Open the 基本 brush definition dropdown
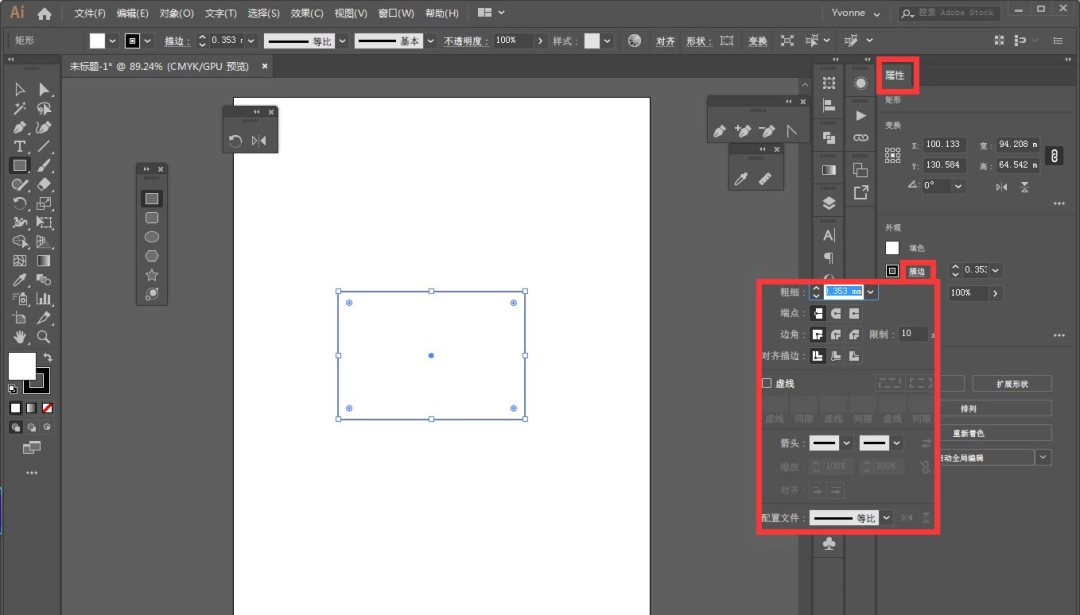The width and height of the screenshot is (1080, 615). (430, 41)
